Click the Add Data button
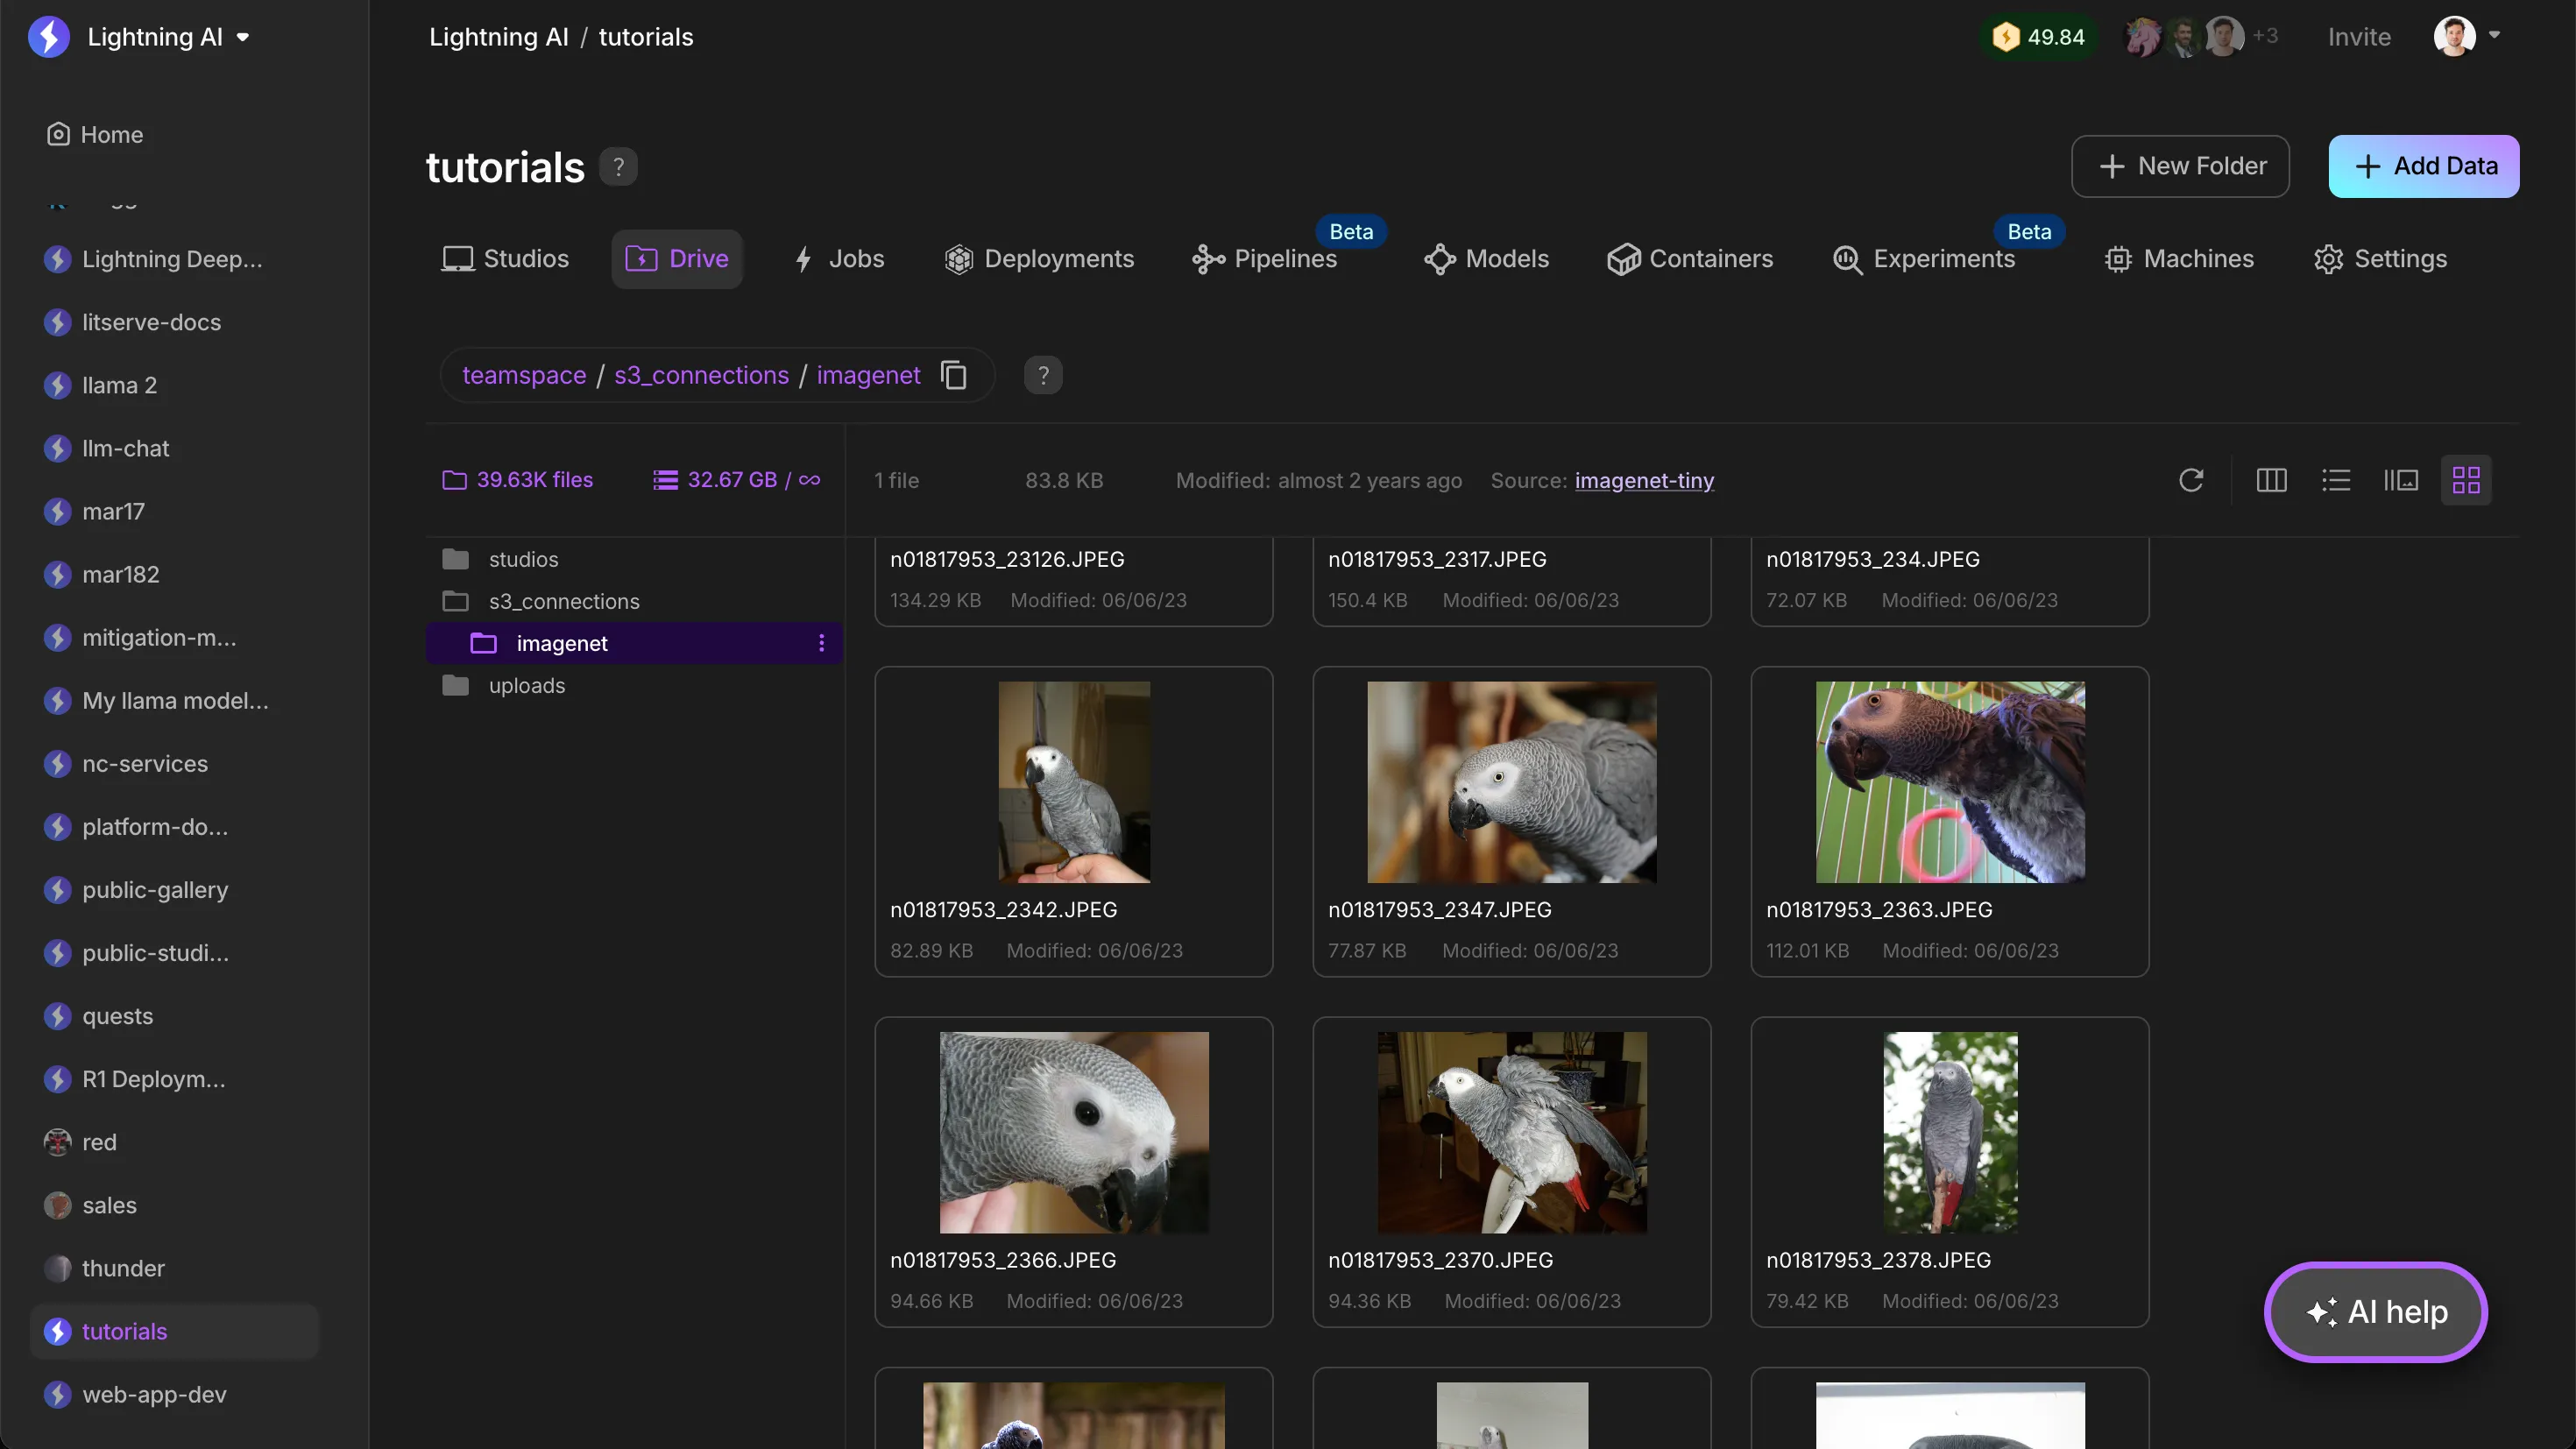Screen dimensions: 2576x1449 [x=2424, y=166]
